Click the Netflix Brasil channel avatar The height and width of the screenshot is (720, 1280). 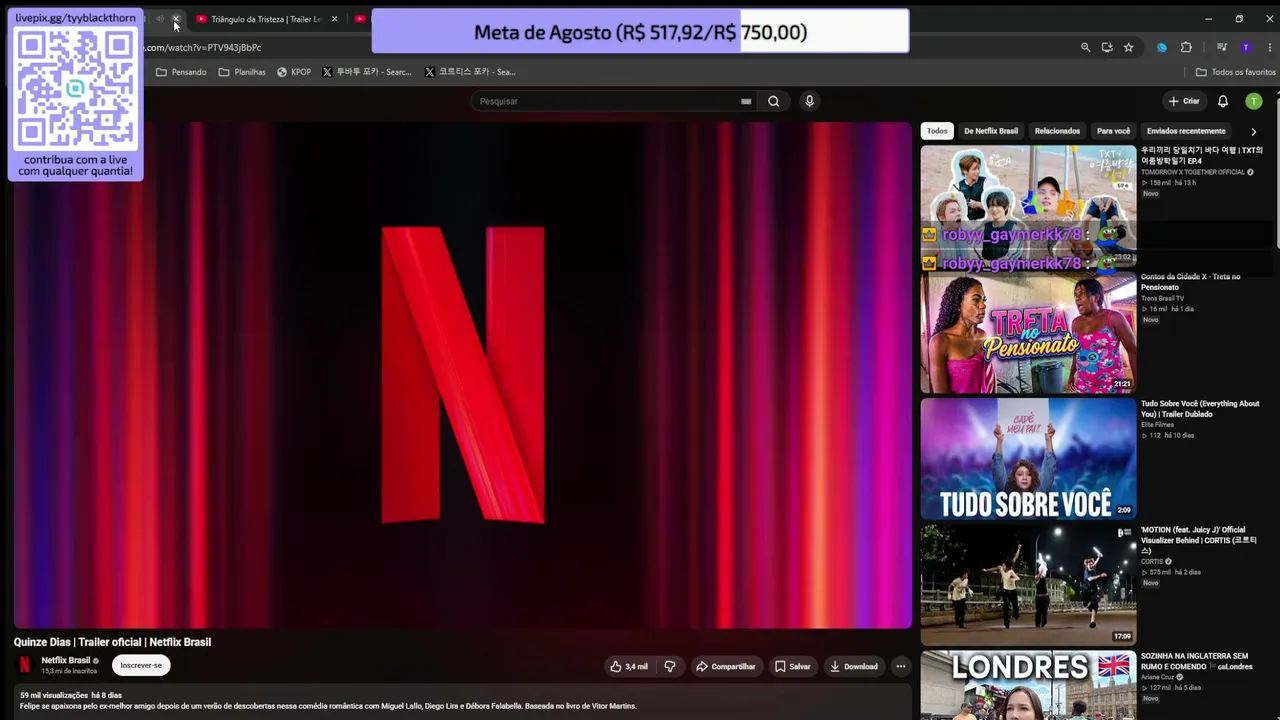tap(25, 665)
